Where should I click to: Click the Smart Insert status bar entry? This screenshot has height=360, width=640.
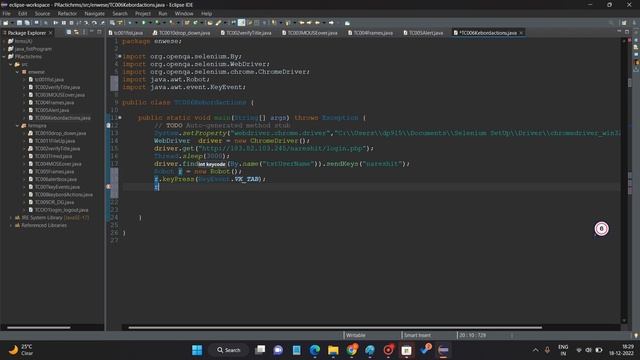pos(417,335)
